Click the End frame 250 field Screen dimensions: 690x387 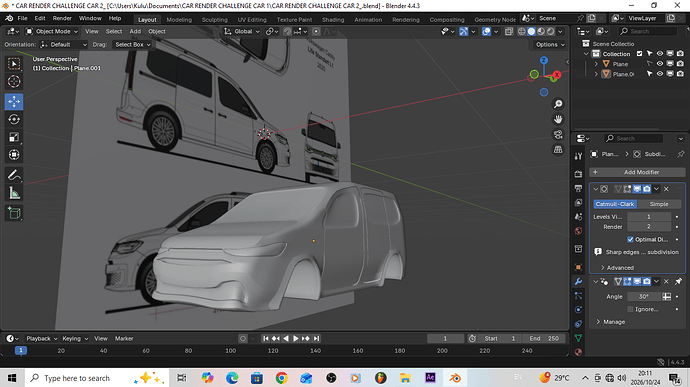(544, 339)
